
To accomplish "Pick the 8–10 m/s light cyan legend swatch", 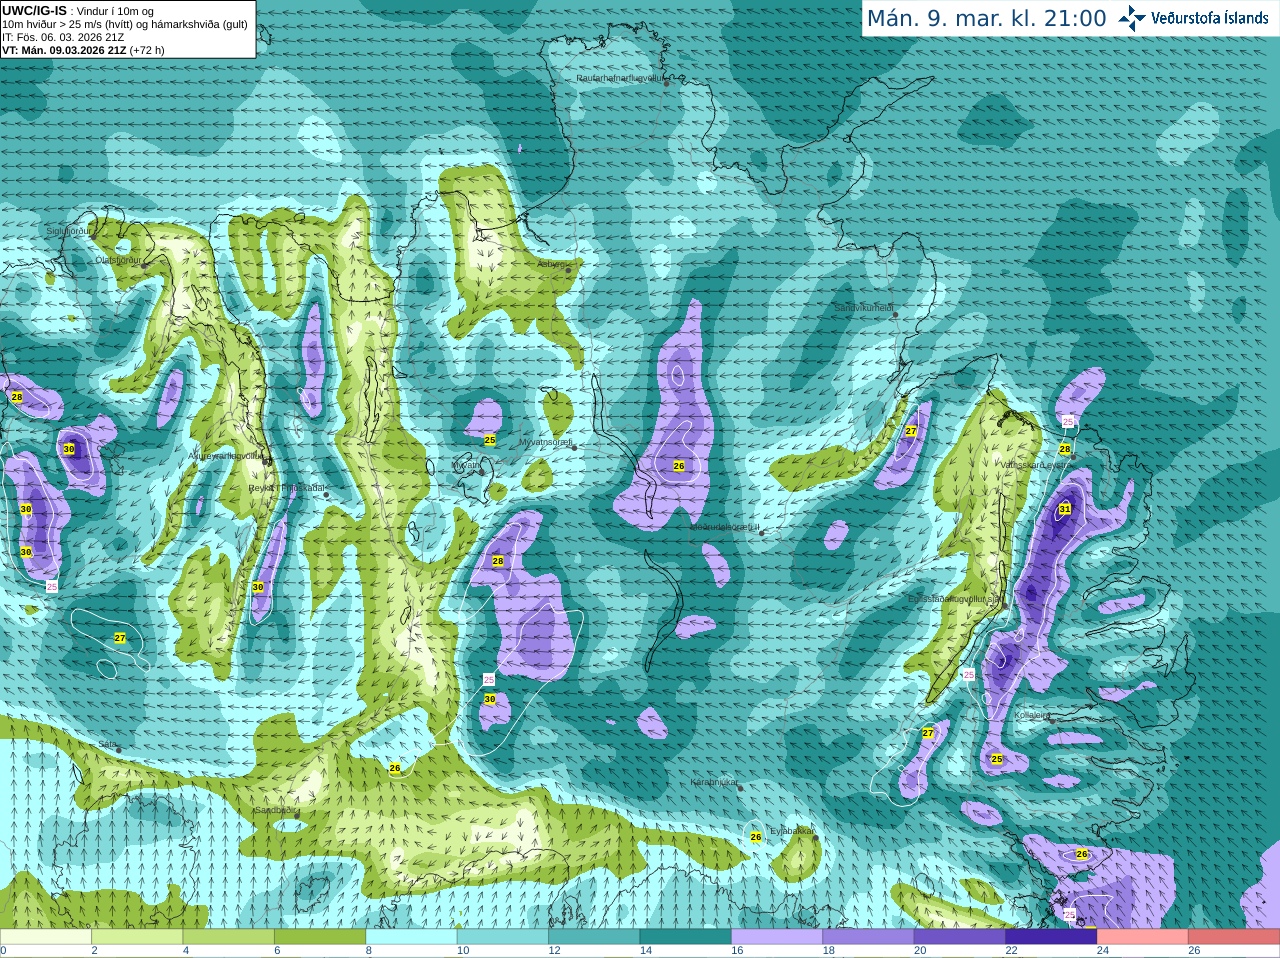I will tap(412, 937).
